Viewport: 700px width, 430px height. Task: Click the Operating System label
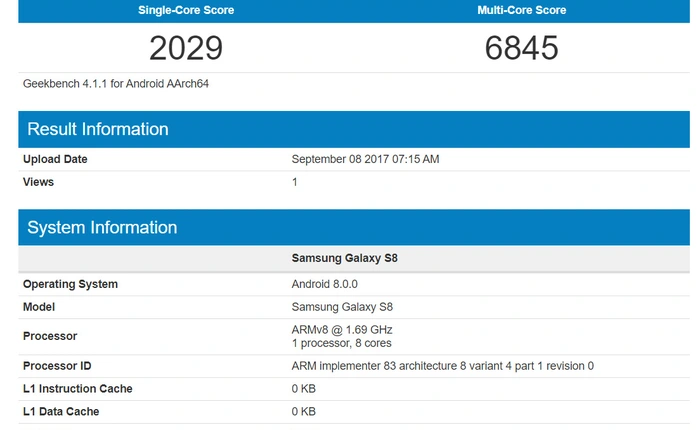pos(70,284)
